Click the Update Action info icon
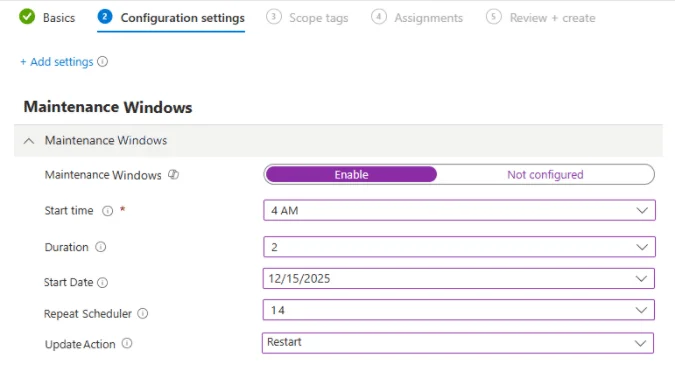675x381 pixels. tap(127, 344)
